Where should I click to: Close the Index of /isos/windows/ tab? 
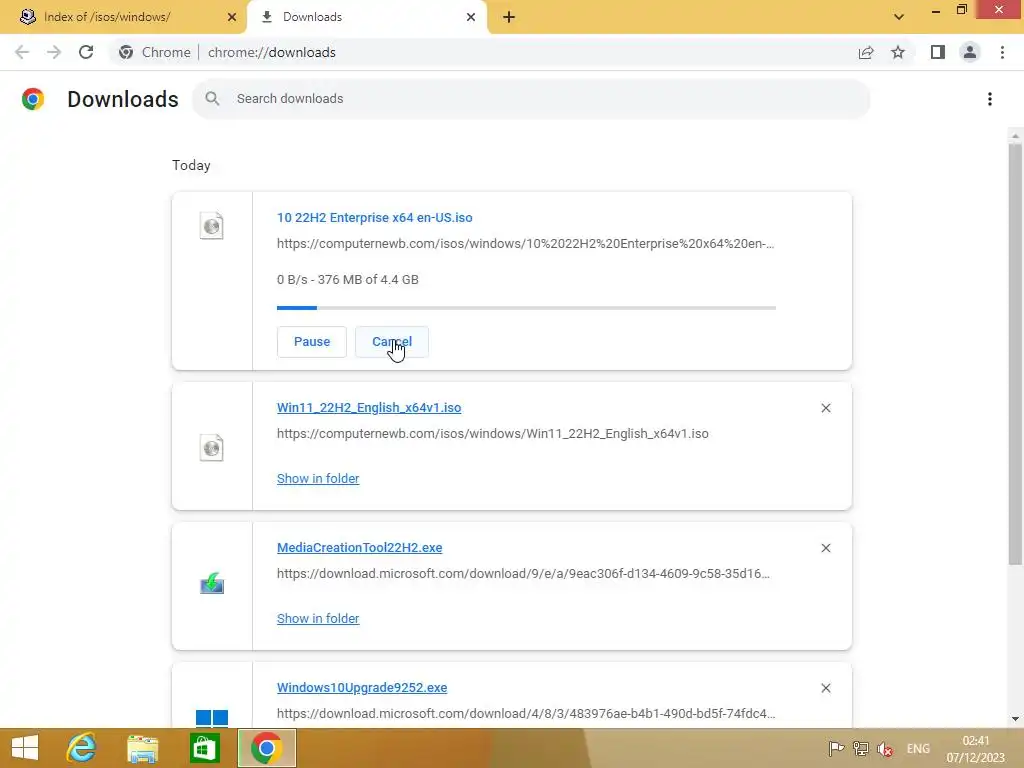pos(232,17)
